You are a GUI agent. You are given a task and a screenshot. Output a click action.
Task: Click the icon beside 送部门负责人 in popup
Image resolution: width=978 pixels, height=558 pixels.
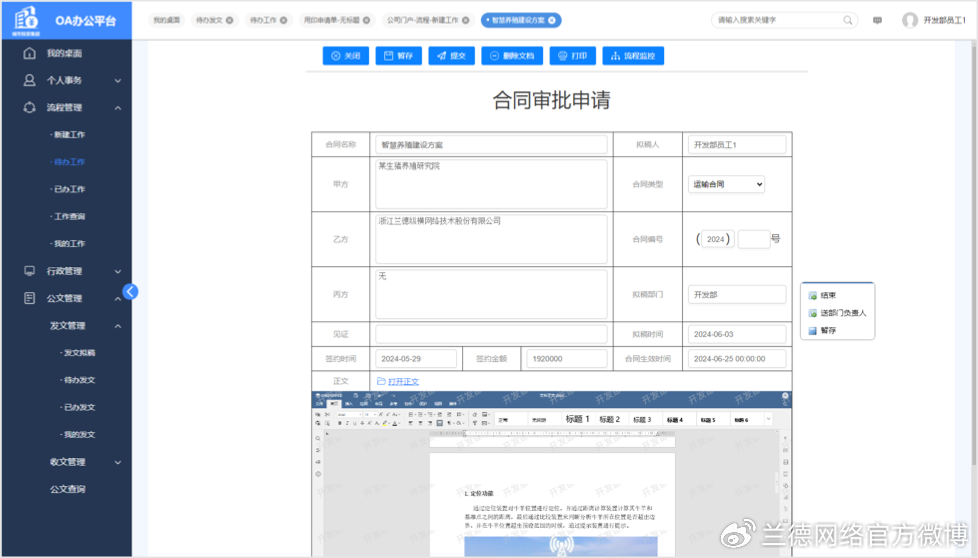pos(813,313)
